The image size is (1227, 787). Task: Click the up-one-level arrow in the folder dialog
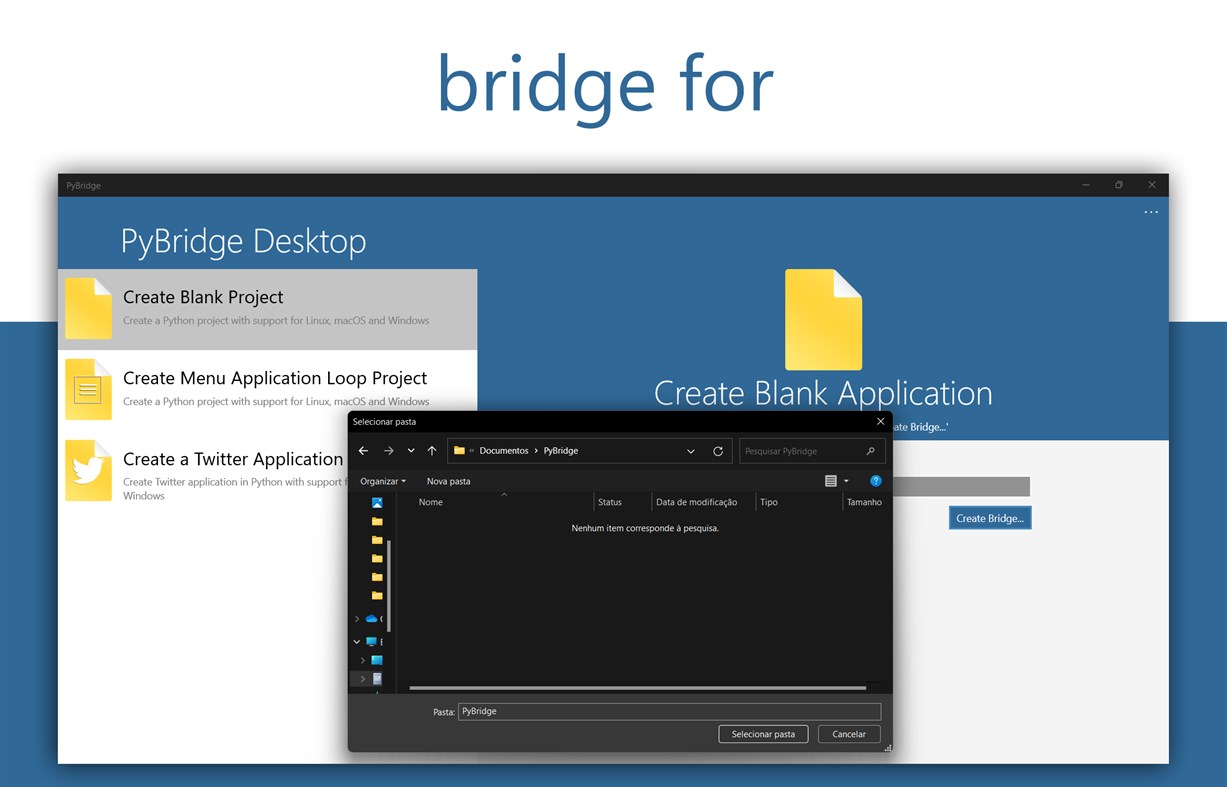click(432, 451)
